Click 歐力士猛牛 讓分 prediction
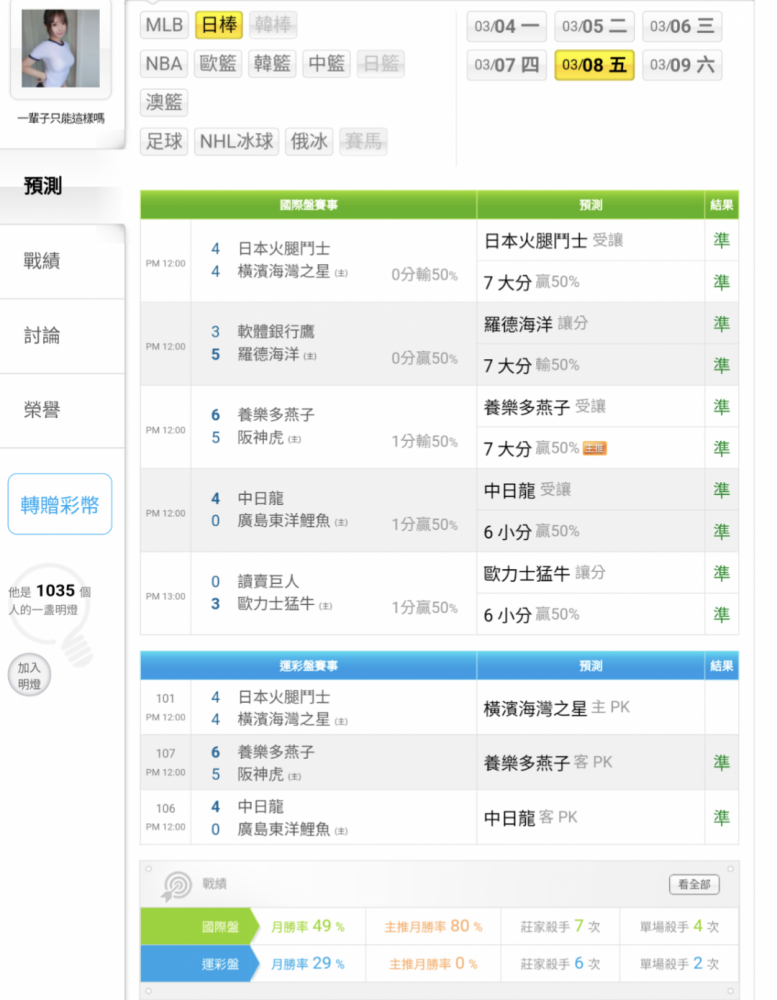The width and height of the screenshot is (777, 1000). coord(544,573)
